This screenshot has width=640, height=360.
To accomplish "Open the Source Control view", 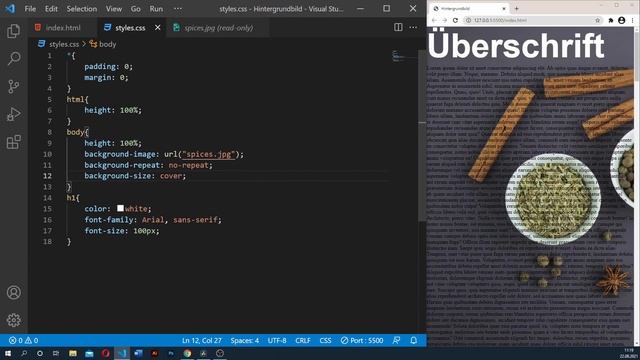I will [x=13, y=87].
